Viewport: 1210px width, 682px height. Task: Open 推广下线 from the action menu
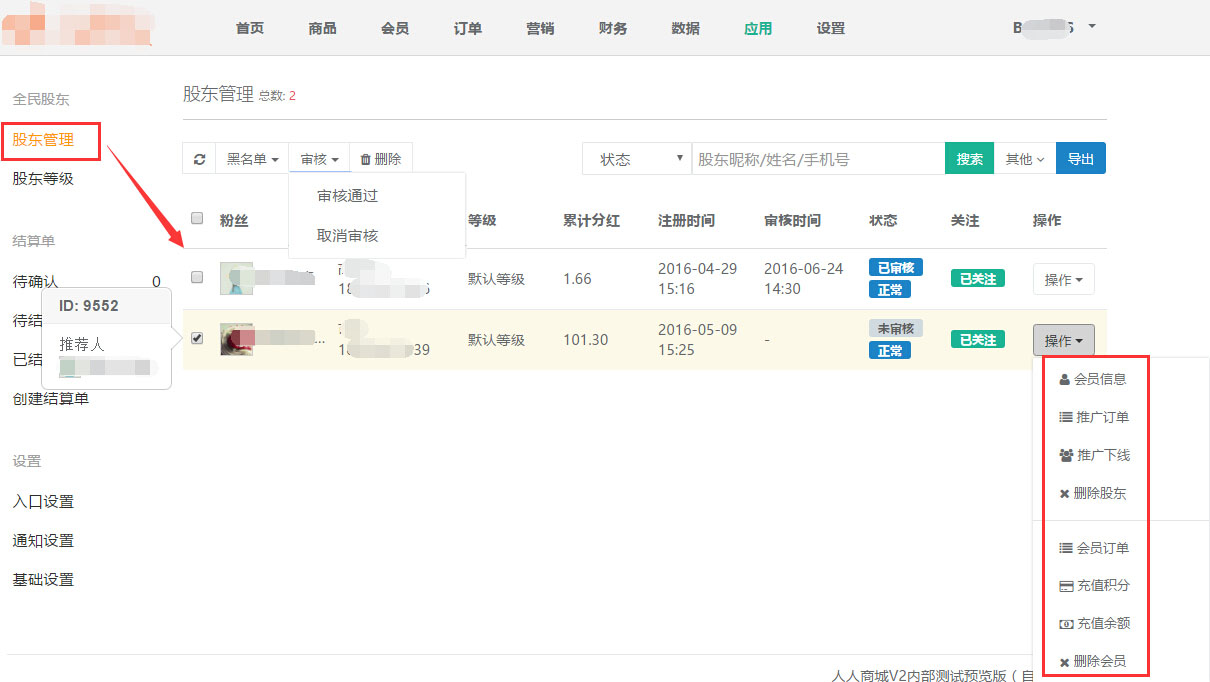[x=1093, y=456]
